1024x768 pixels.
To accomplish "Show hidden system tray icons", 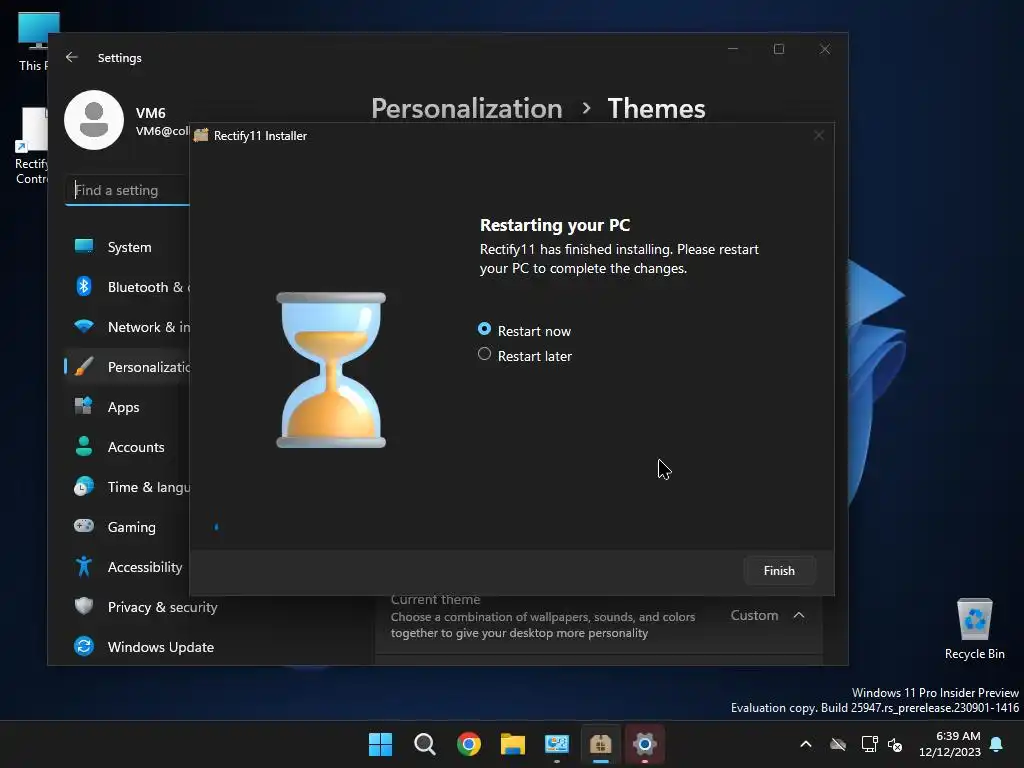I will coord(806,744).
